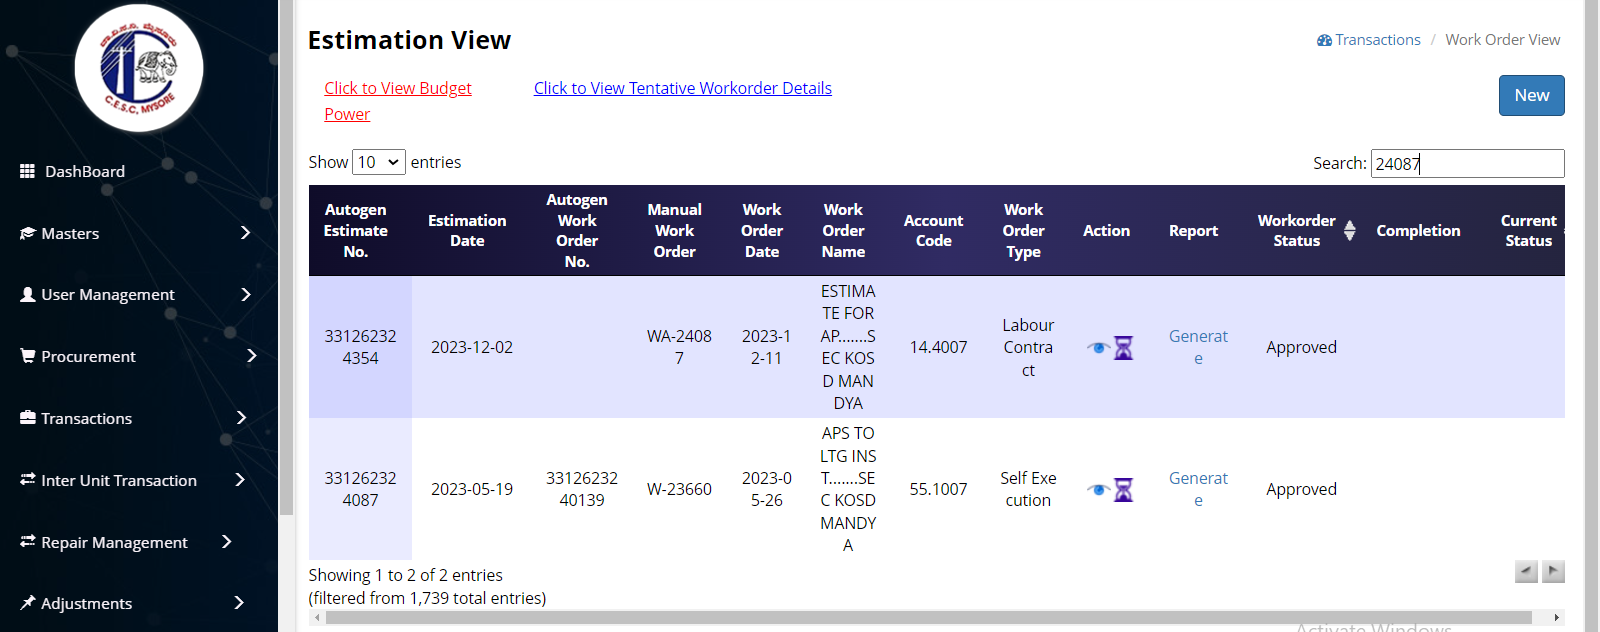Click the New button
Screen dimensions: 1600x632
pos(1531,95)
